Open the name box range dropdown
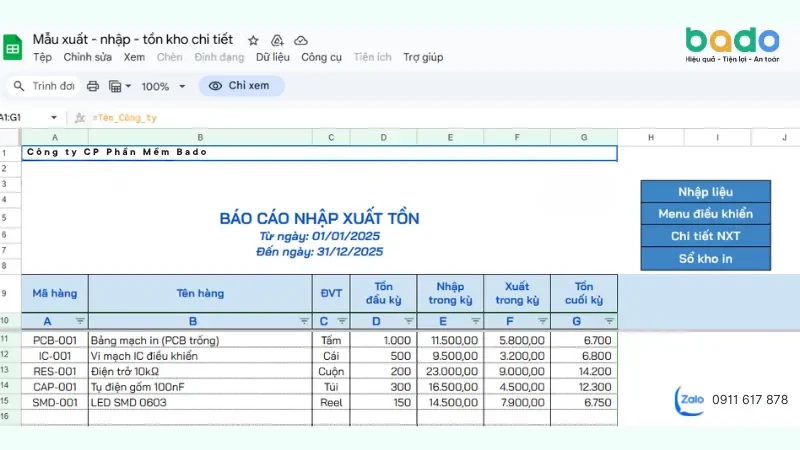800x450 pixels. tap(54, 117)
